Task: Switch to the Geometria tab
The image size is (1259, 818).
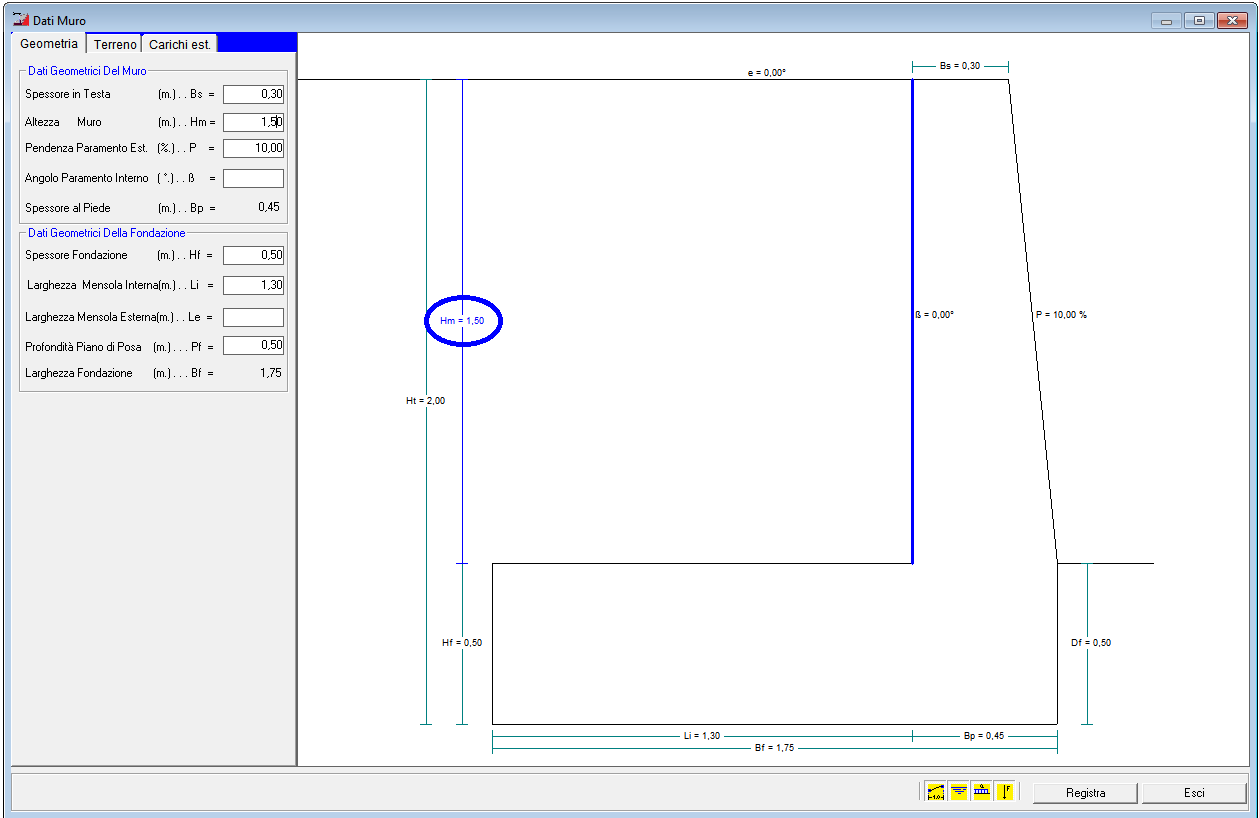Action: click(x=49, y=44)
